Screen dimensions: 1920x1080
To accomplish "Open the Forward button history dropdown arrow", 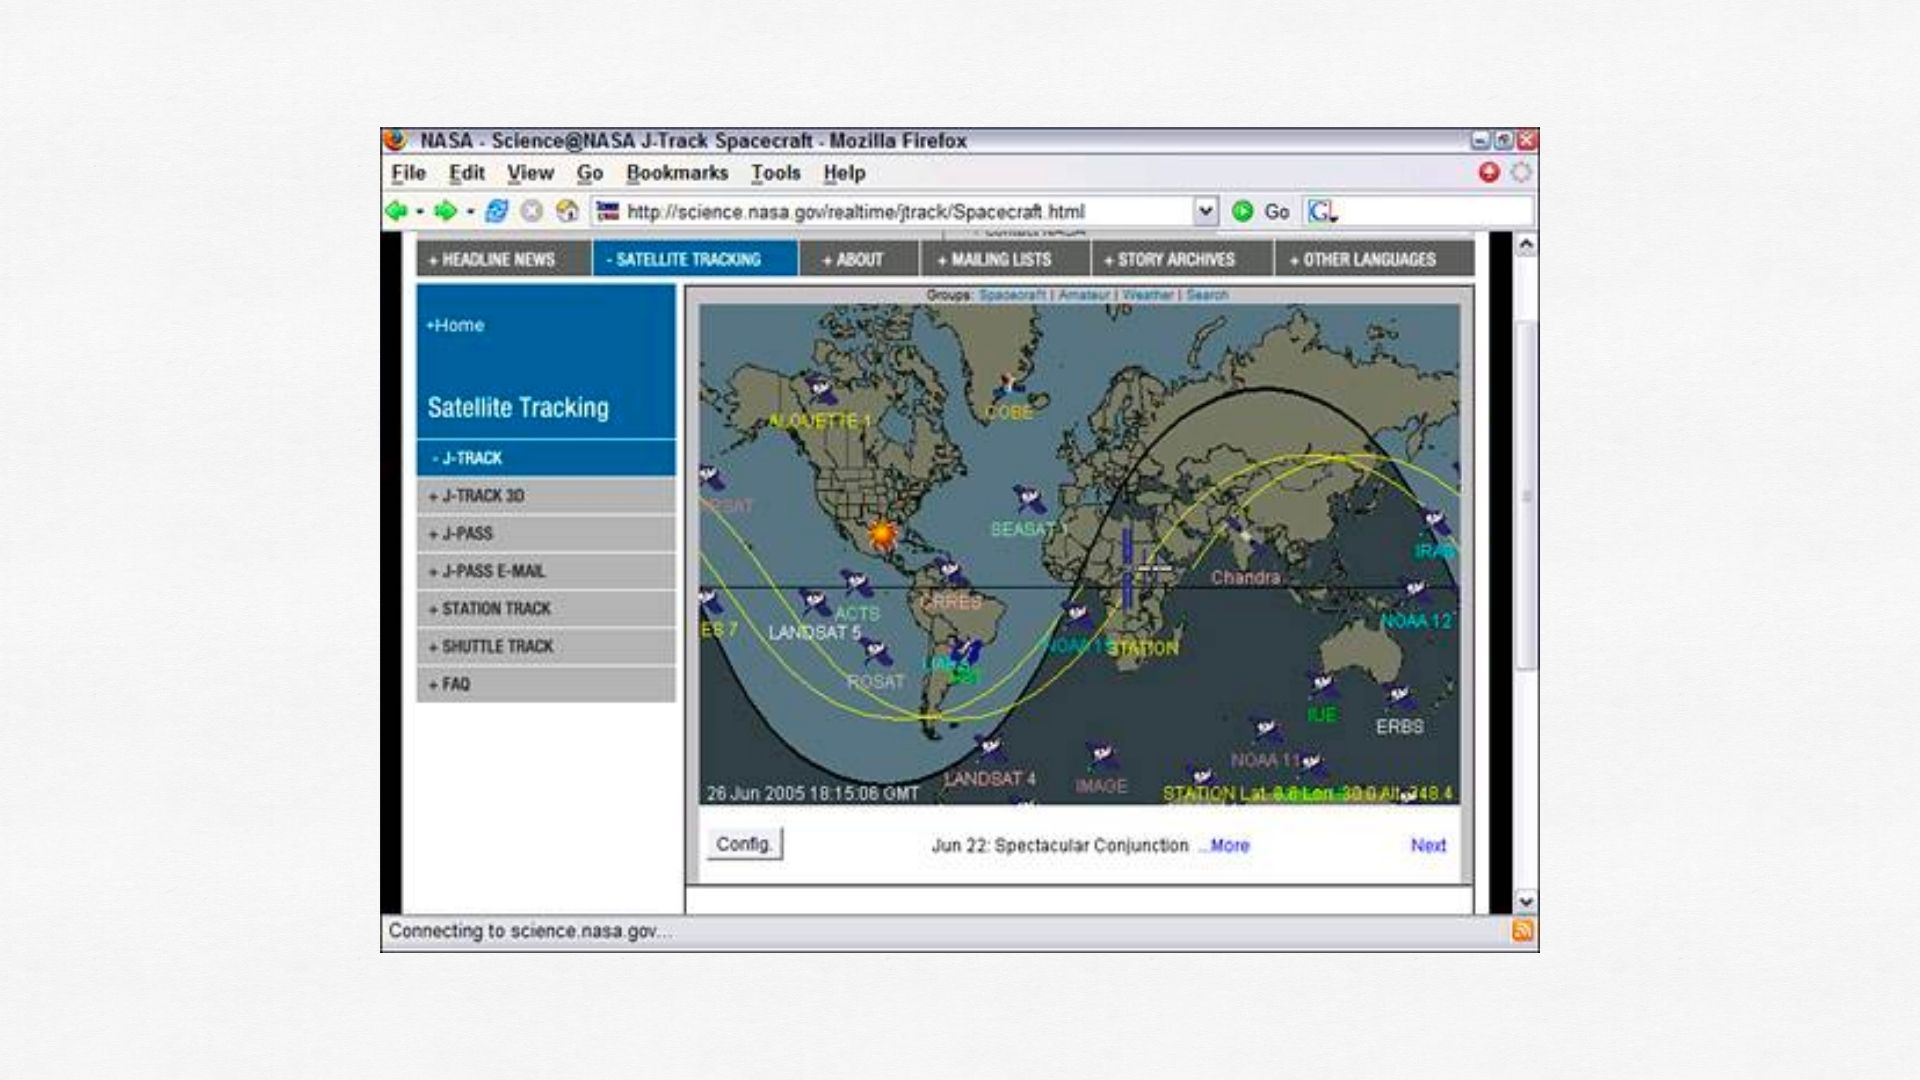I will point(470,211).
